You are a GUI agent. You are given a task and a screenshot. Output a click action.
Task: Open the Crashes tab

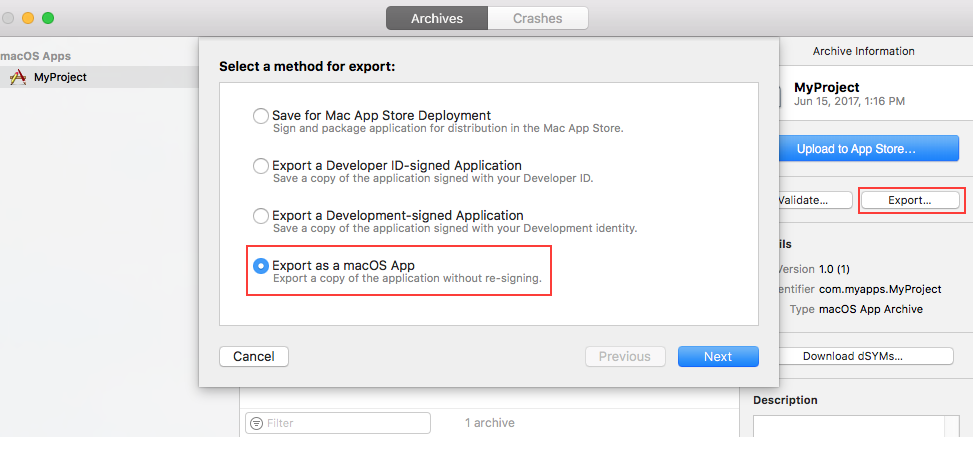coord(538,18)
